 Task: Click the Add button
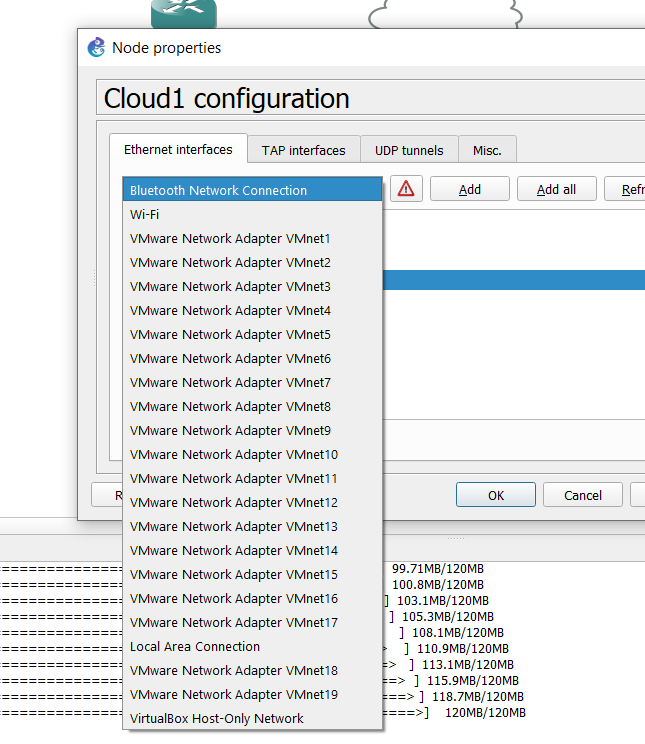click(x=469, y=189)
